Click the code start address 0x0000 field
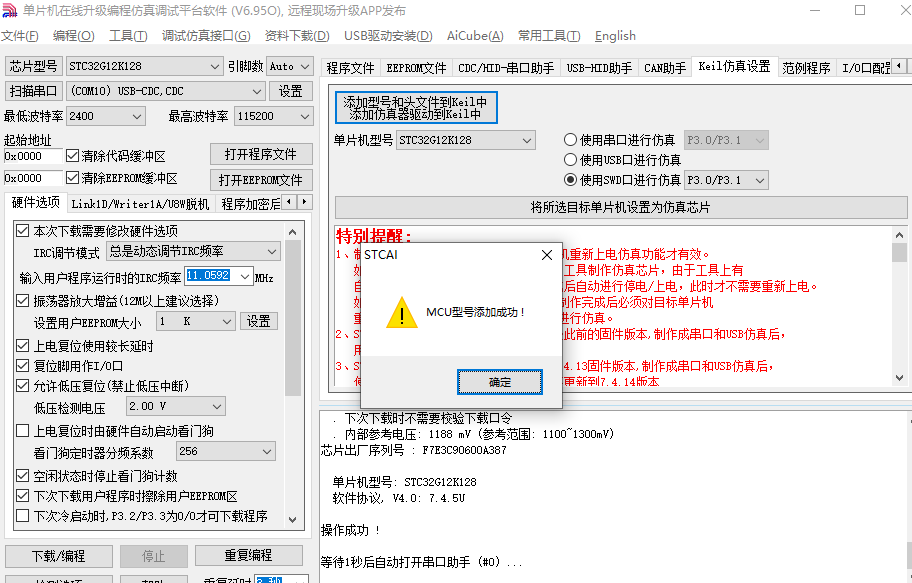This screenshot has width=912, height=583. [33, 156]
